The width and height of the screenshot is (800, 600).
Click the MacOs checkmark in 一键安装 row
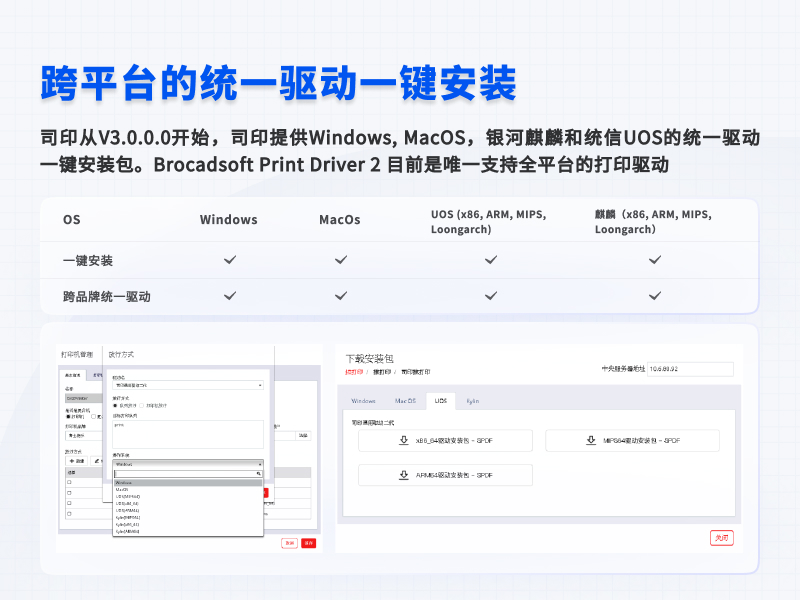point(341,260)
